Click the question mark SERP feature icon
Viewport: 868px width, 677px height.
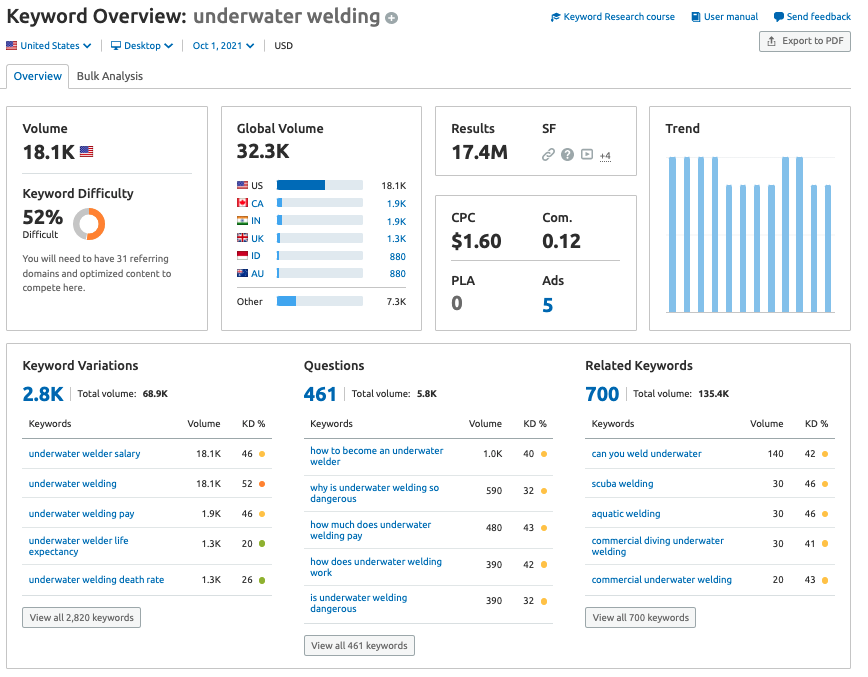[567, 155]
